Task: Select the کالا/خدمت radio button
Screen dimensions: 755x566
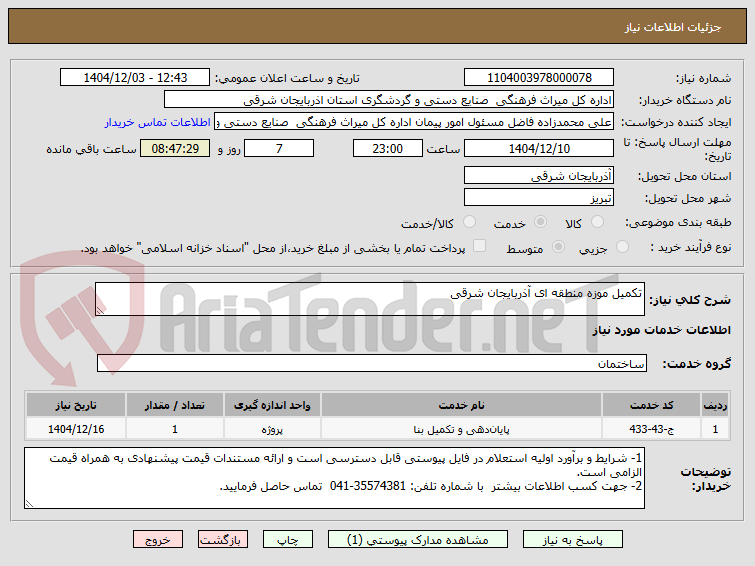Action: click(469, 222)
